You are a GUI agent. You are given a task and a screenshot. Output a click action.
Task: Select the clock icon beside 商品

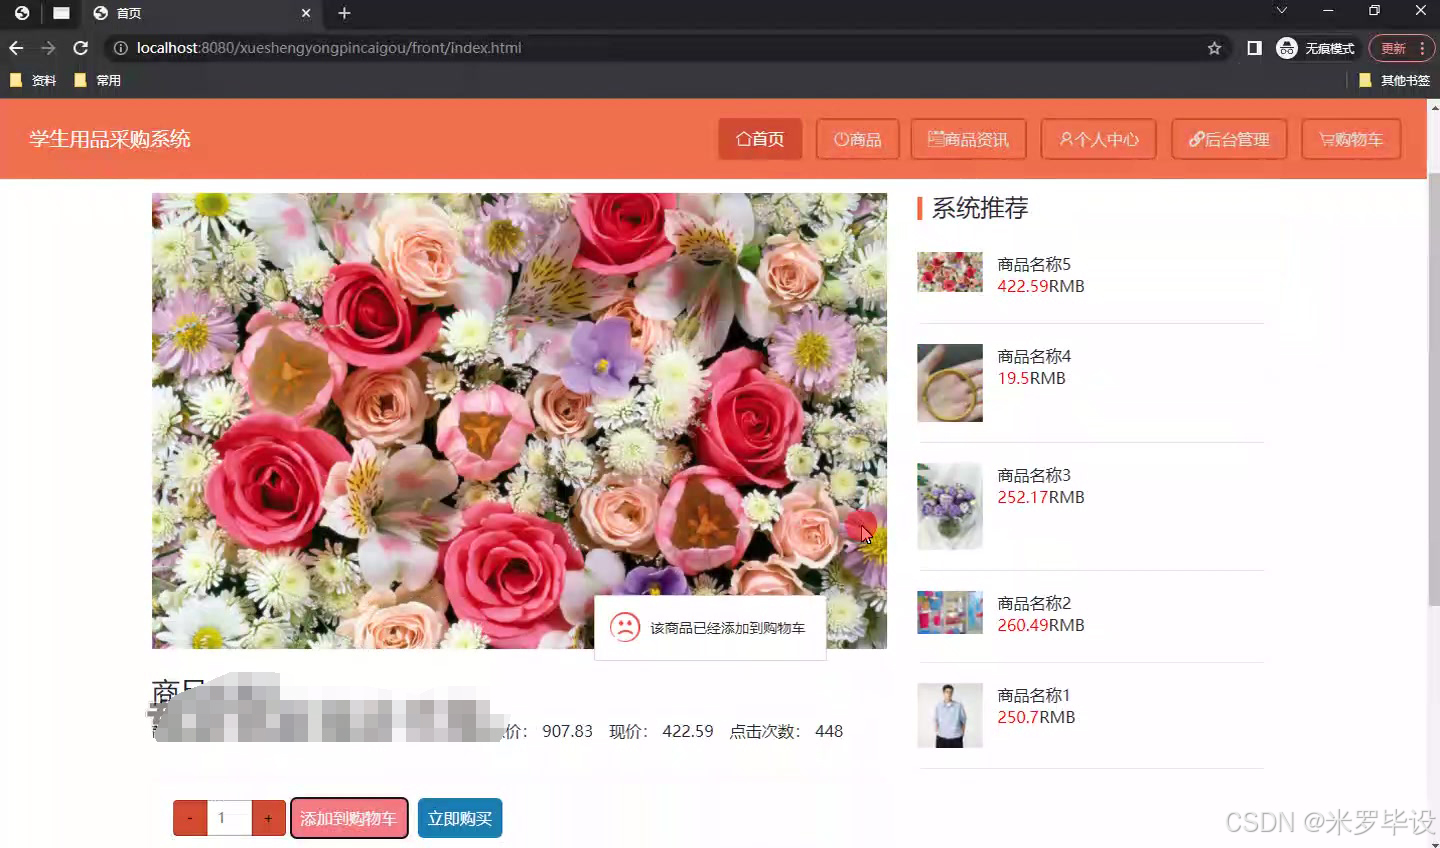point(840,139)
